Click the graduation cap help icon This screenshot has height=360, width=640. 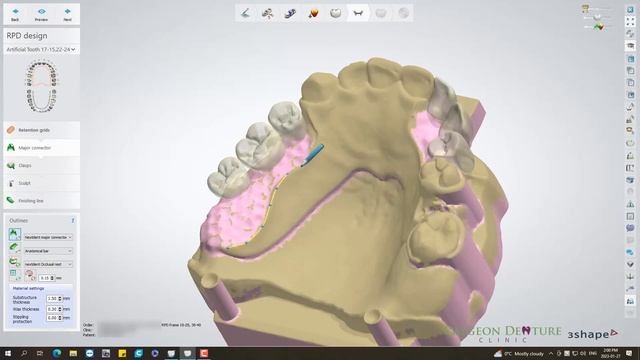tap(630, 46)
